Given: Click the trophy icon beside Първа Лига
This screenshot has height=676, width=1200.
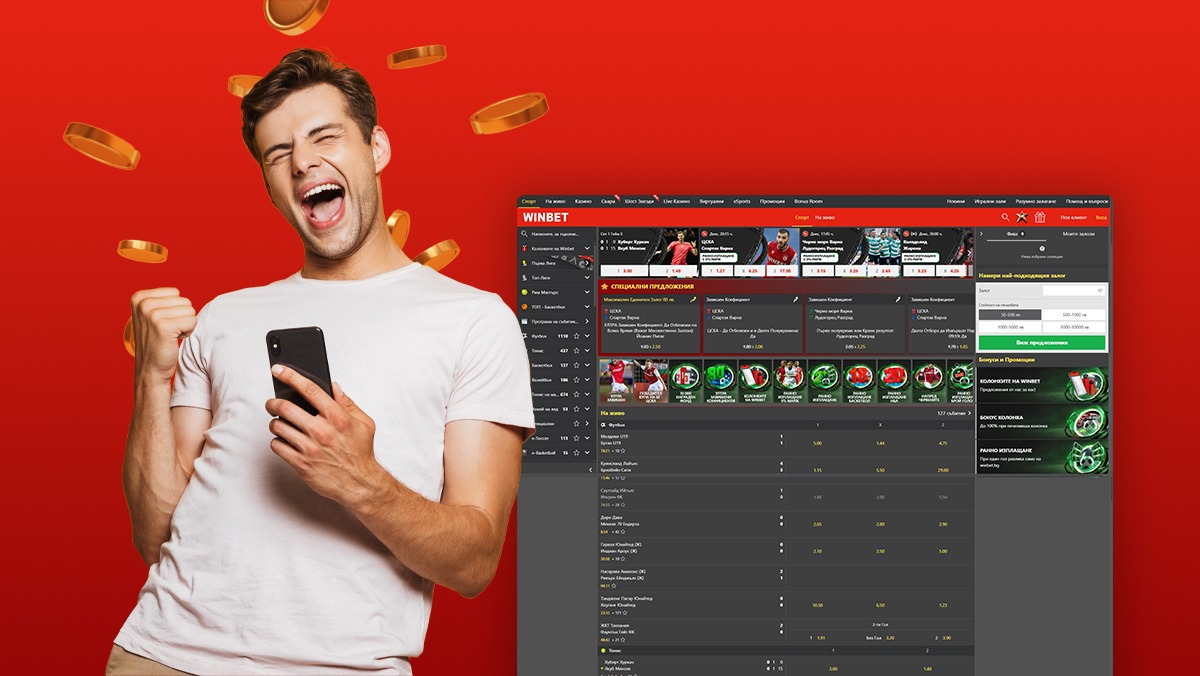Looking at the screenshot, I should [524, 263].
